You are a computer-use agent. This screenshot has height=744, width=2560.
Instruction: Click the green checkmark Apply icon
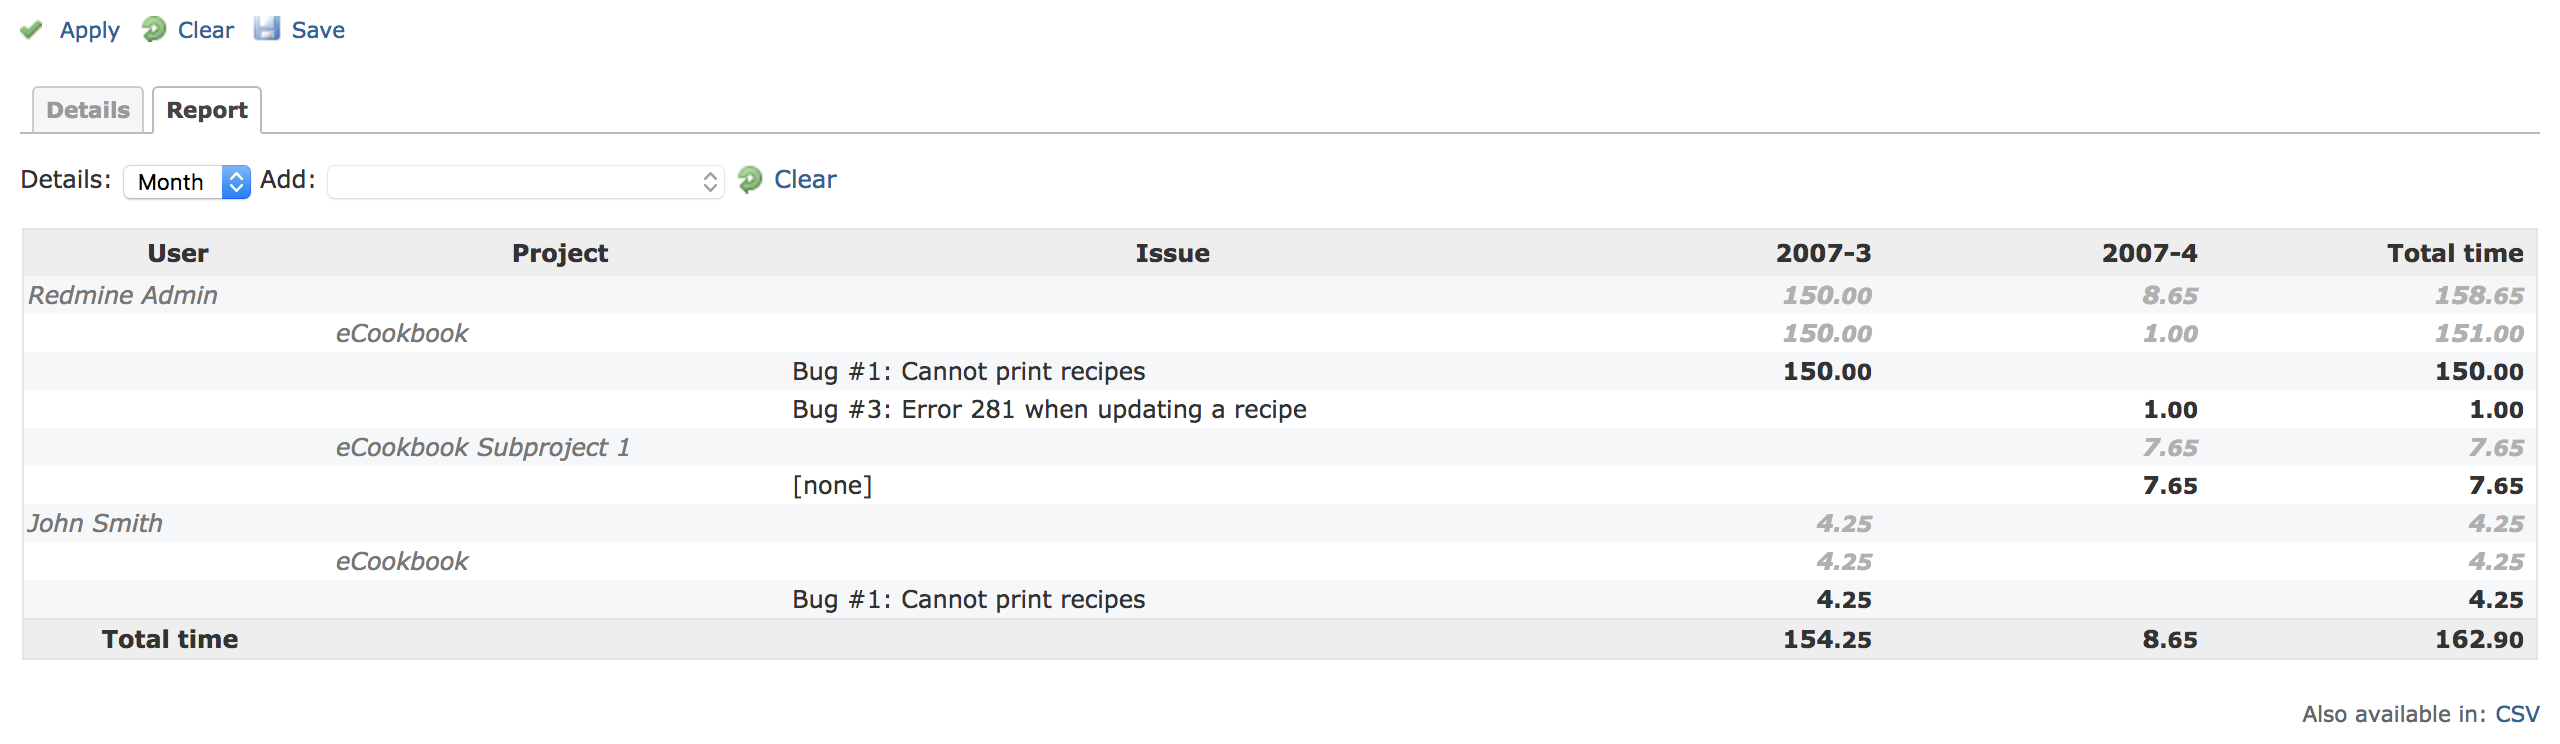(31, 30)
